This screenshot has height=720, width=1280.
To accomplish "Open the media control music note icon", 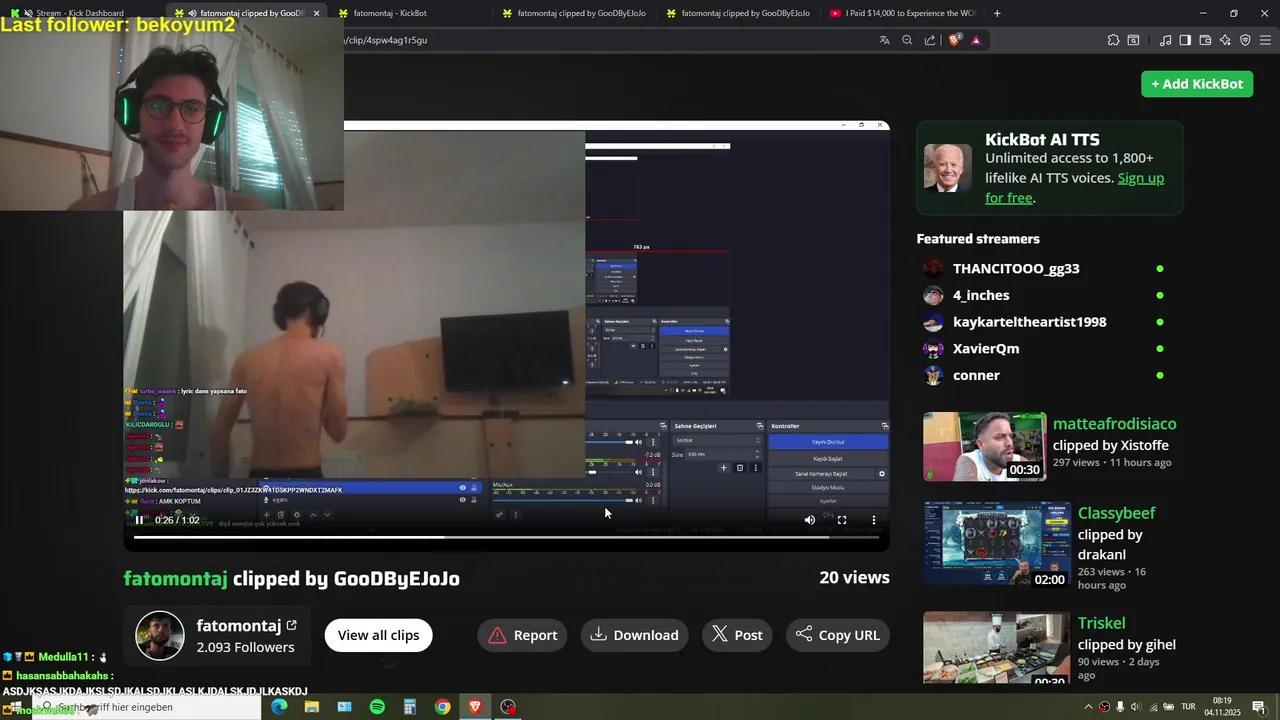I will pos(1165,40).
